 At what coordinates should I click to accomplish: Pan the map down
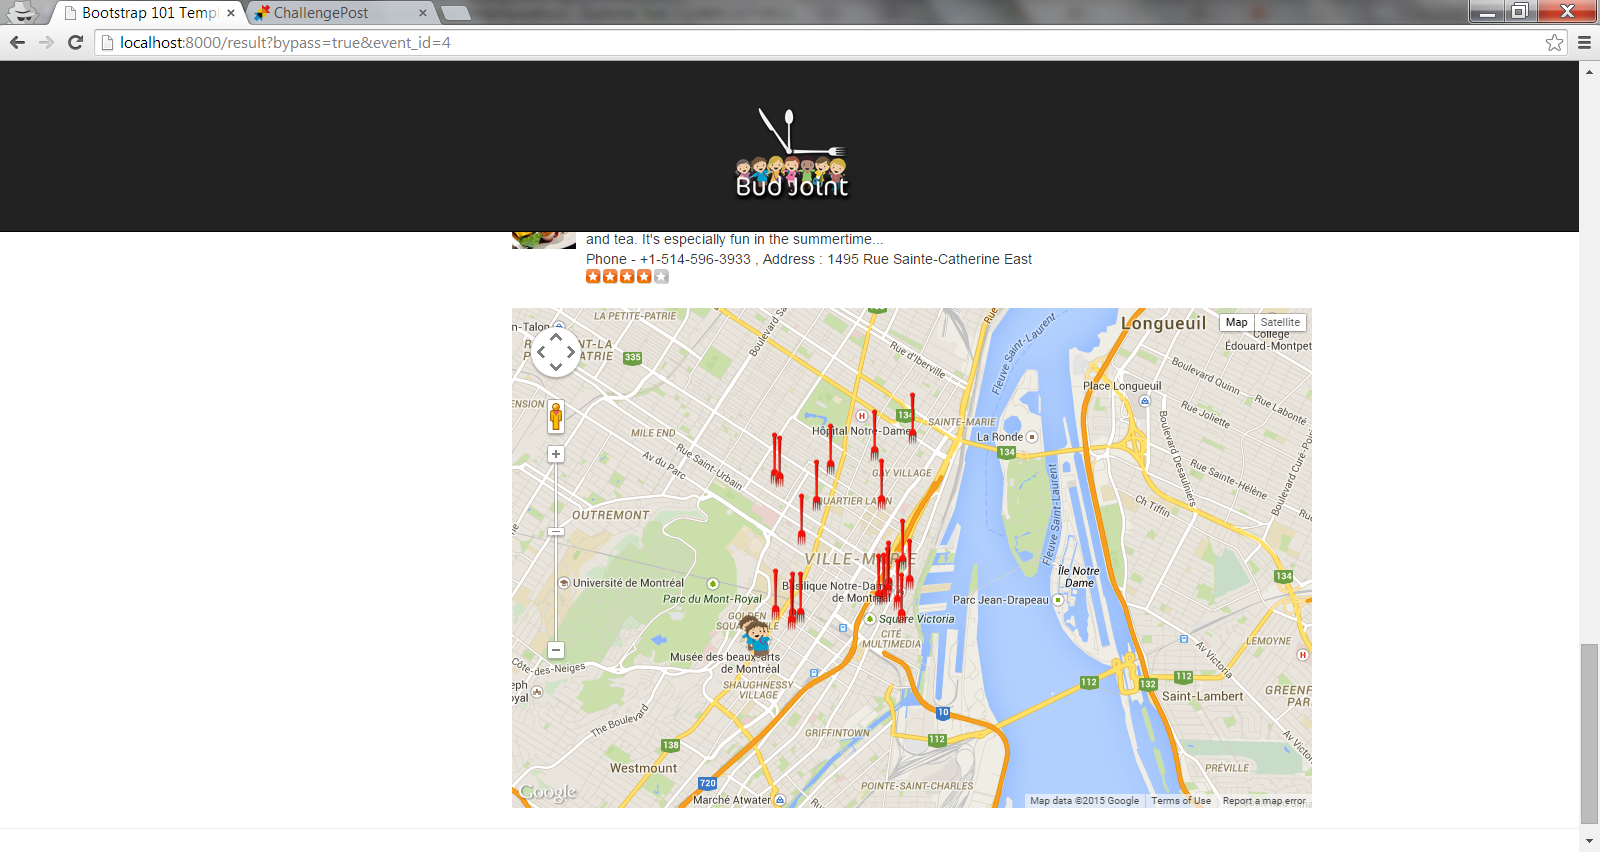coord(556,367)
